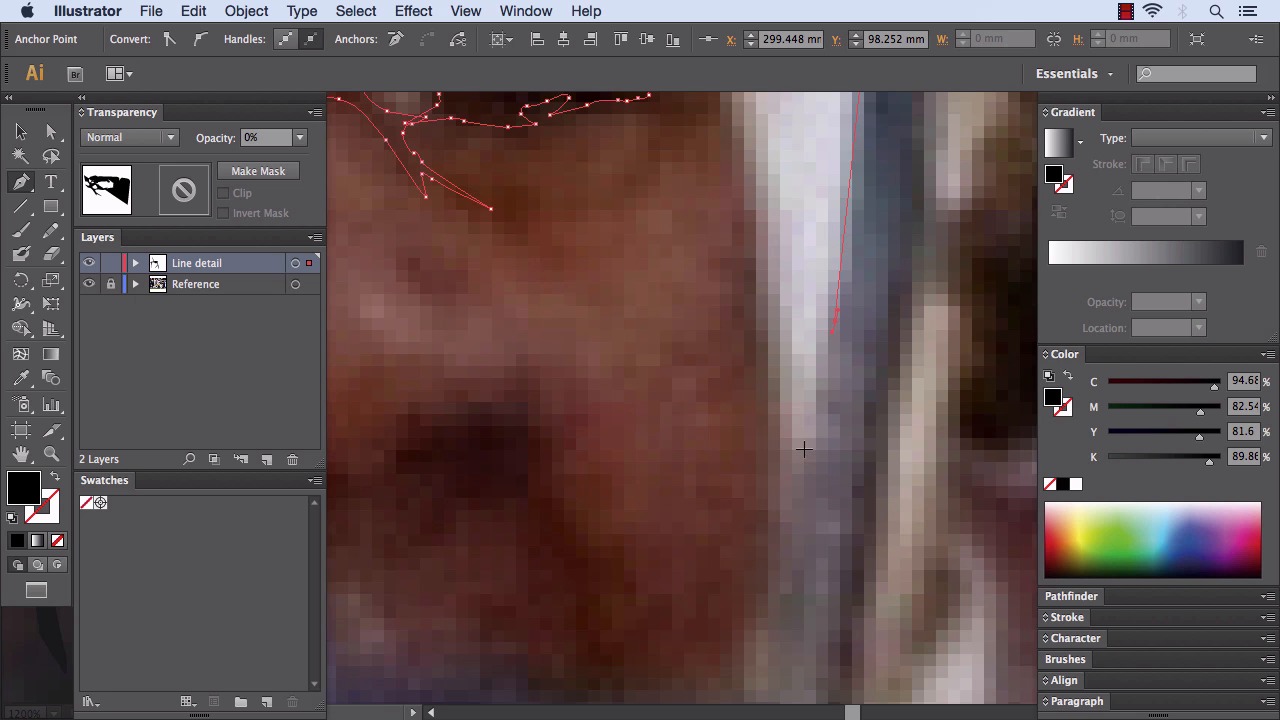Constrain width and height proportions
The width and height of the screenshot is (1280, 720).
1054,39
